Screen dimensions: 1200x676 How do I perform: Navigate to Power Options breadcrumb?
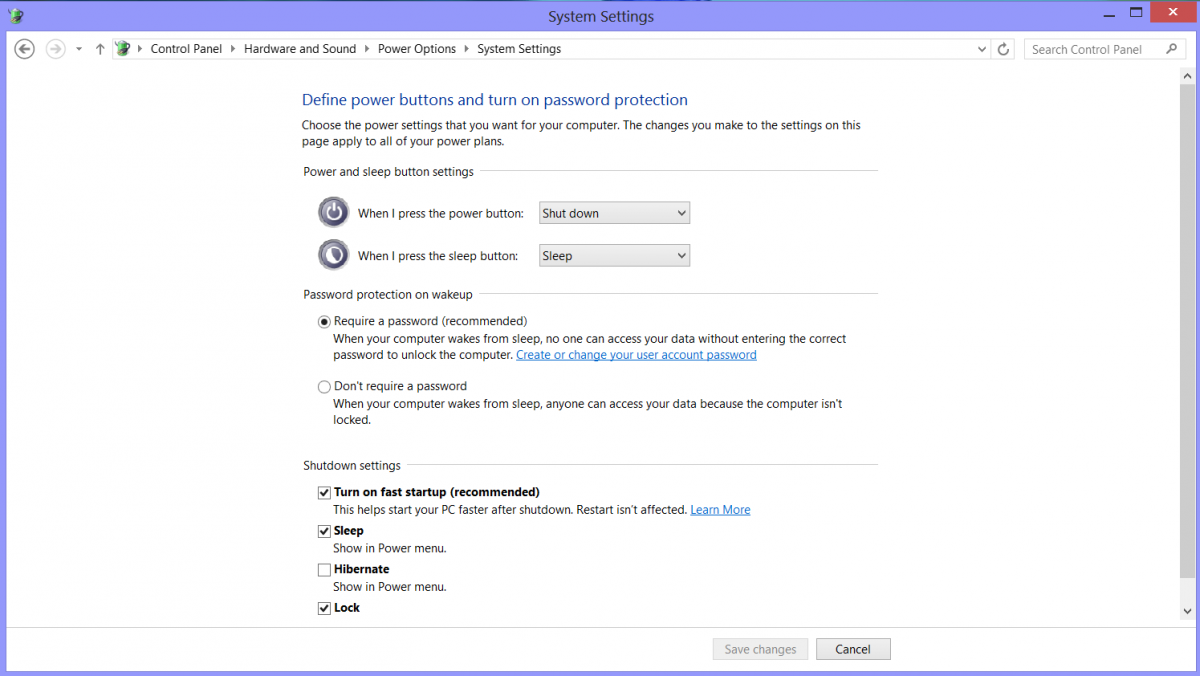click(x=417, y=49)
